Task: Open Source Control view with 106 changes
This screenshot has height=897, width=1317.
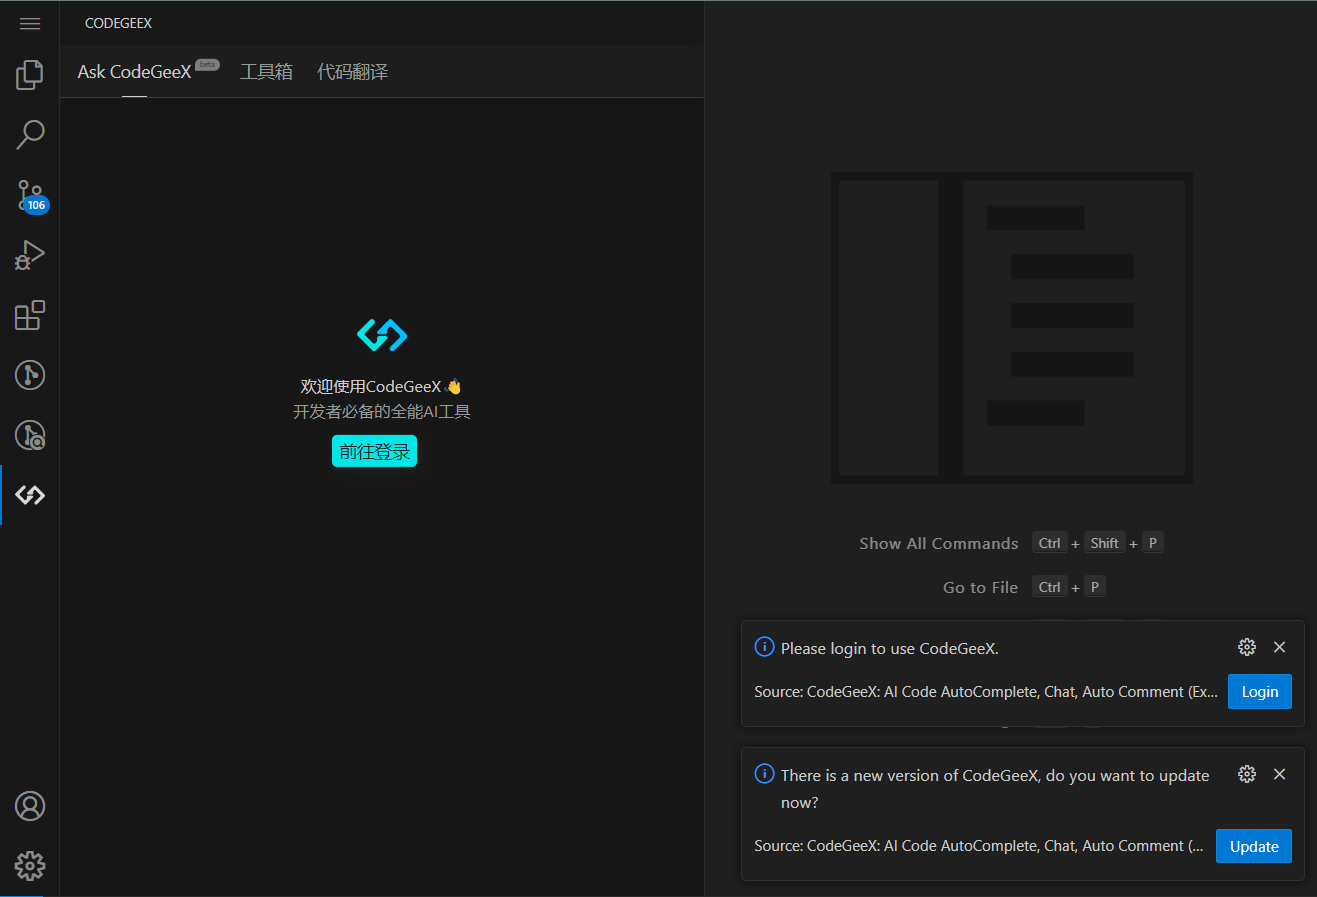Action: tap(30, 196)
